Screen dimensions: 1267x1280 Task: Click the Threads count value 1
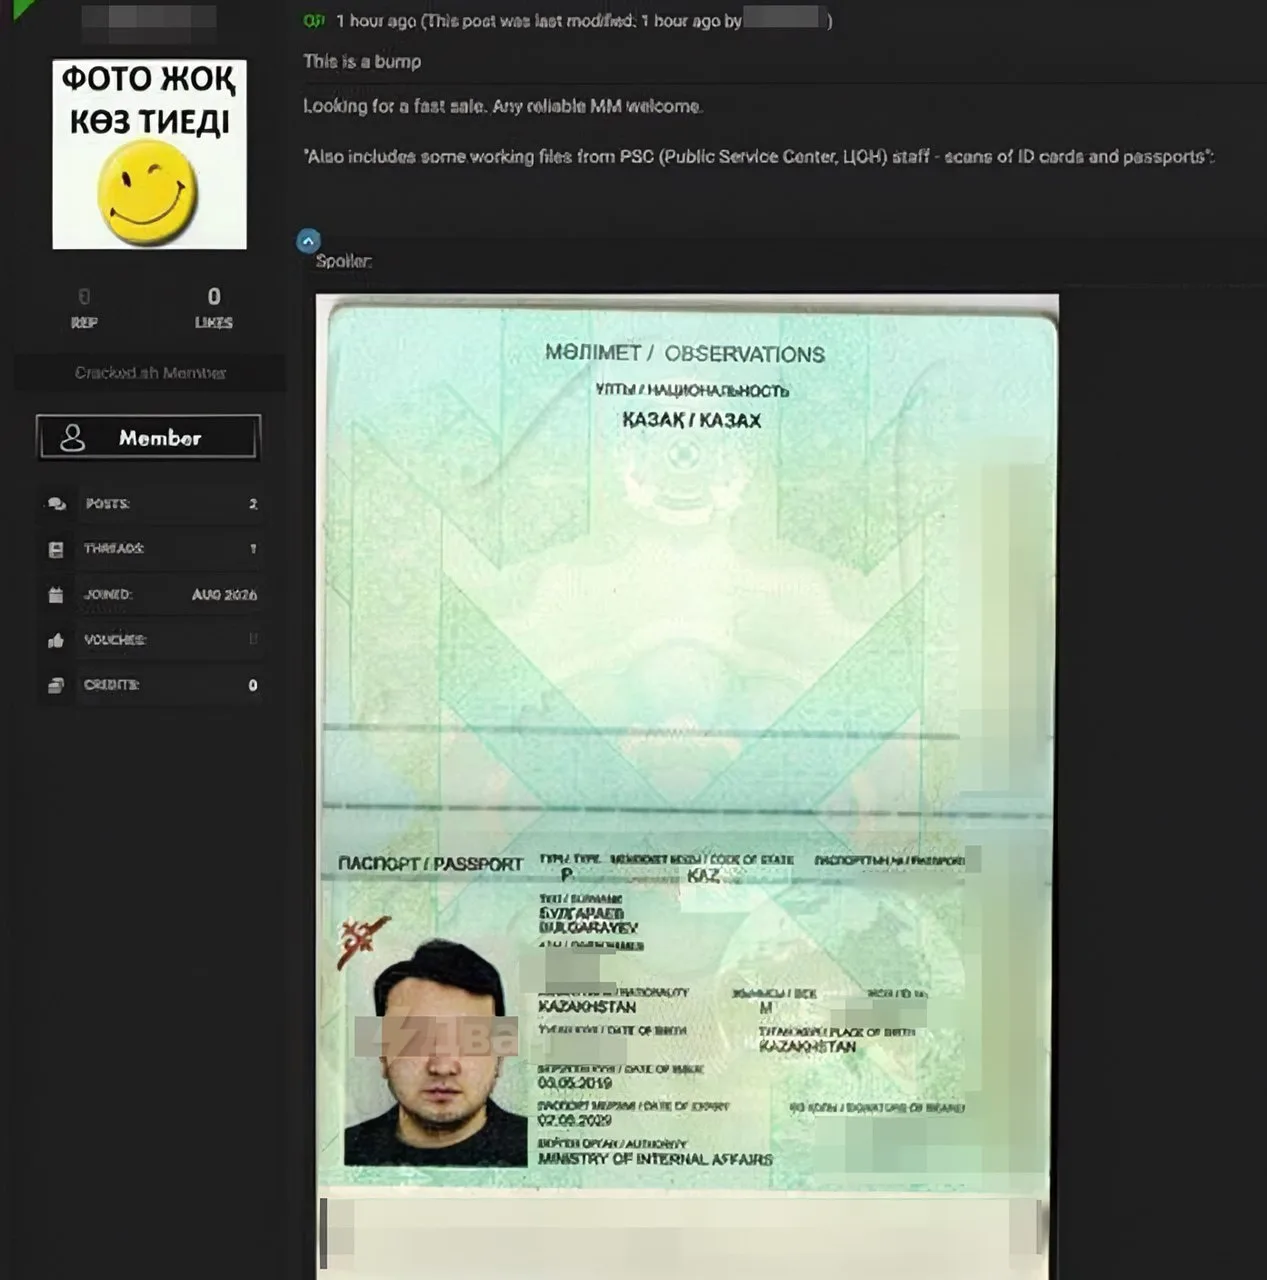click(253, 549)
